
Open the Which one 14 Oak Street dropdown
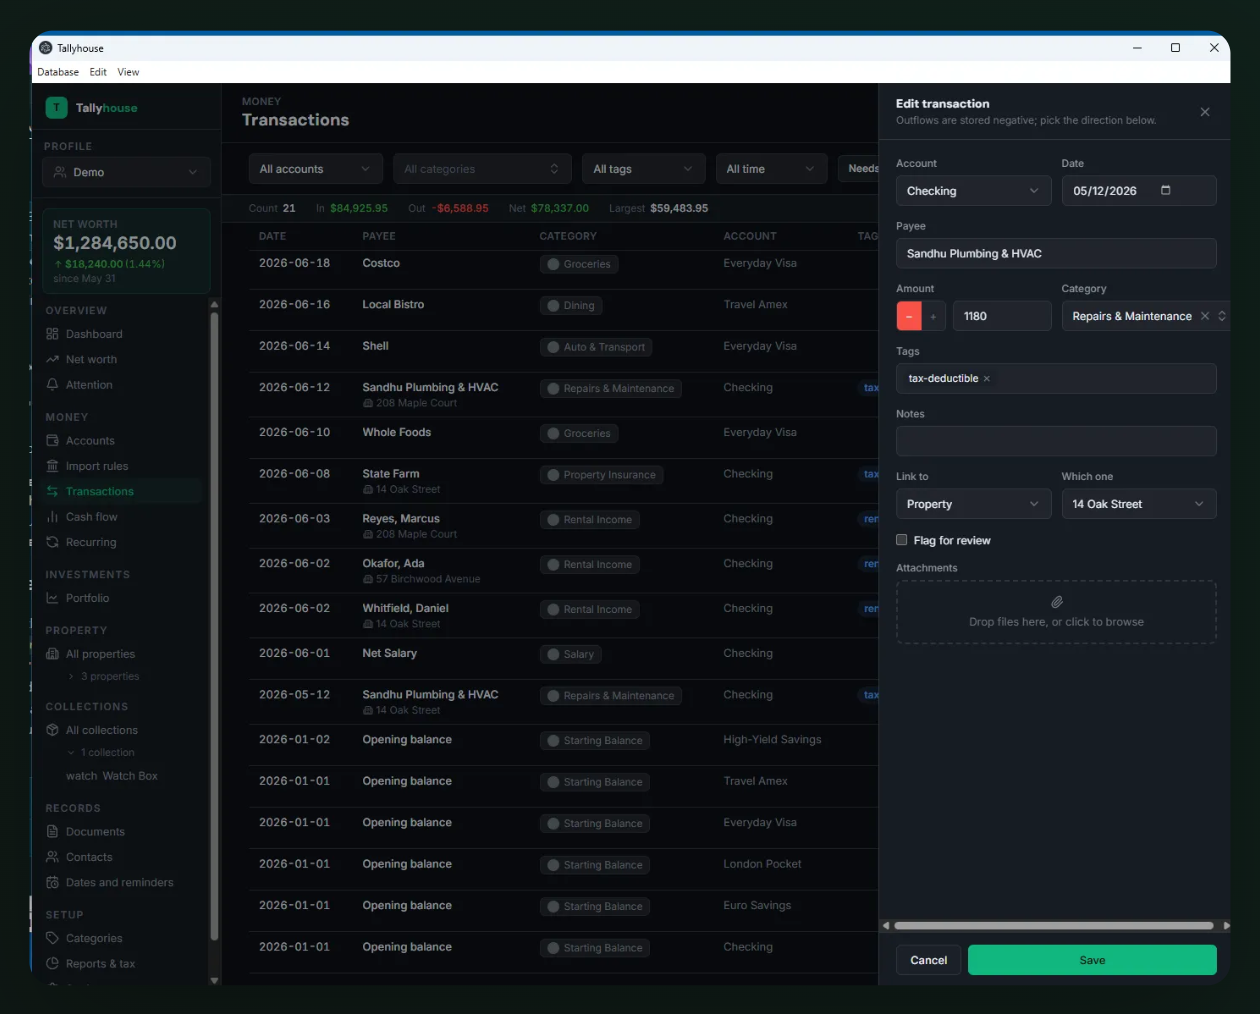tap(1138, 504)
